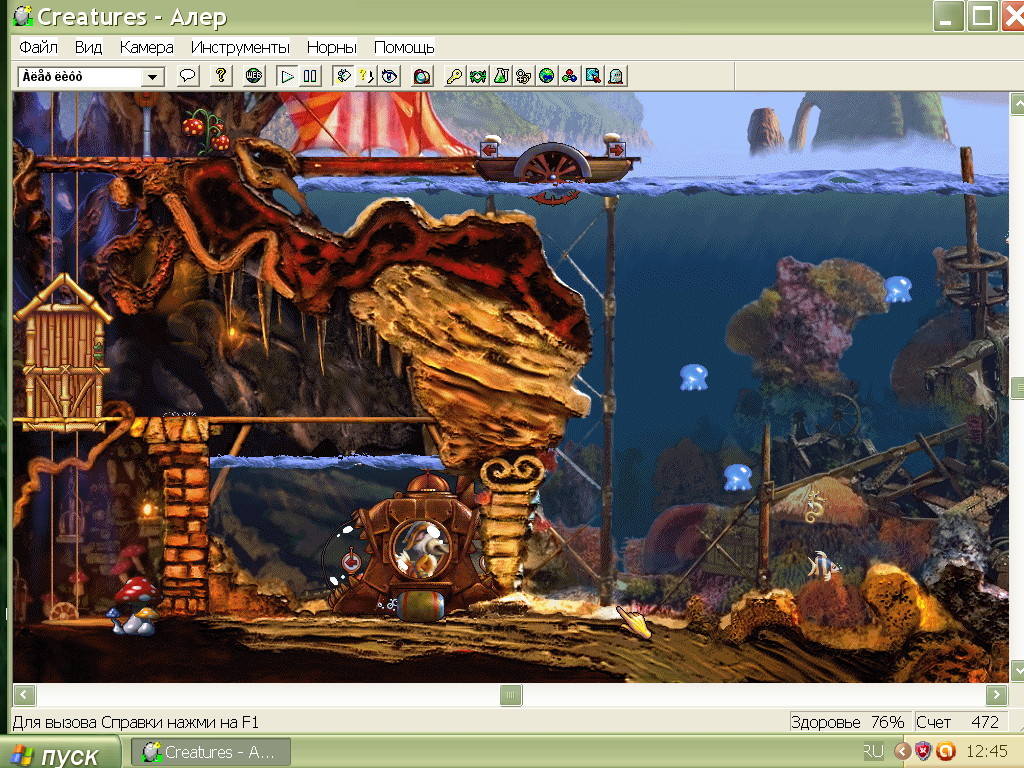
Task: Open the Инструменты menu
Action: [240, 47]
